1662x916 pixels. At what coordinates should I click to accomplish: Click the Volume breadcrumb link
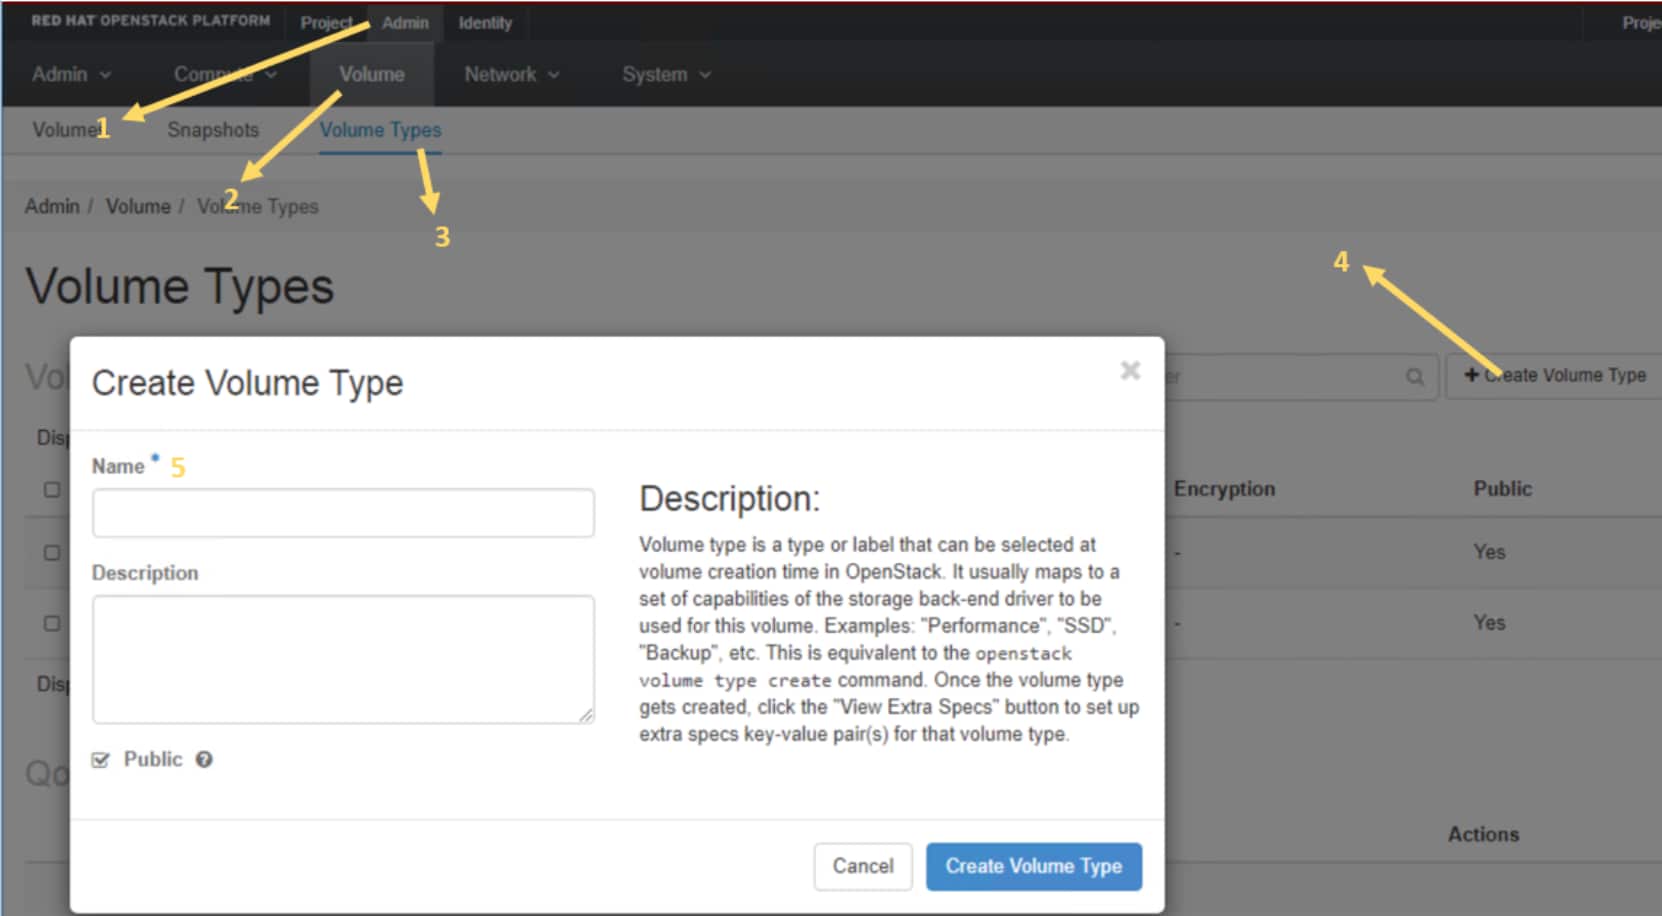pyautogui.click(x=138, y=206)
